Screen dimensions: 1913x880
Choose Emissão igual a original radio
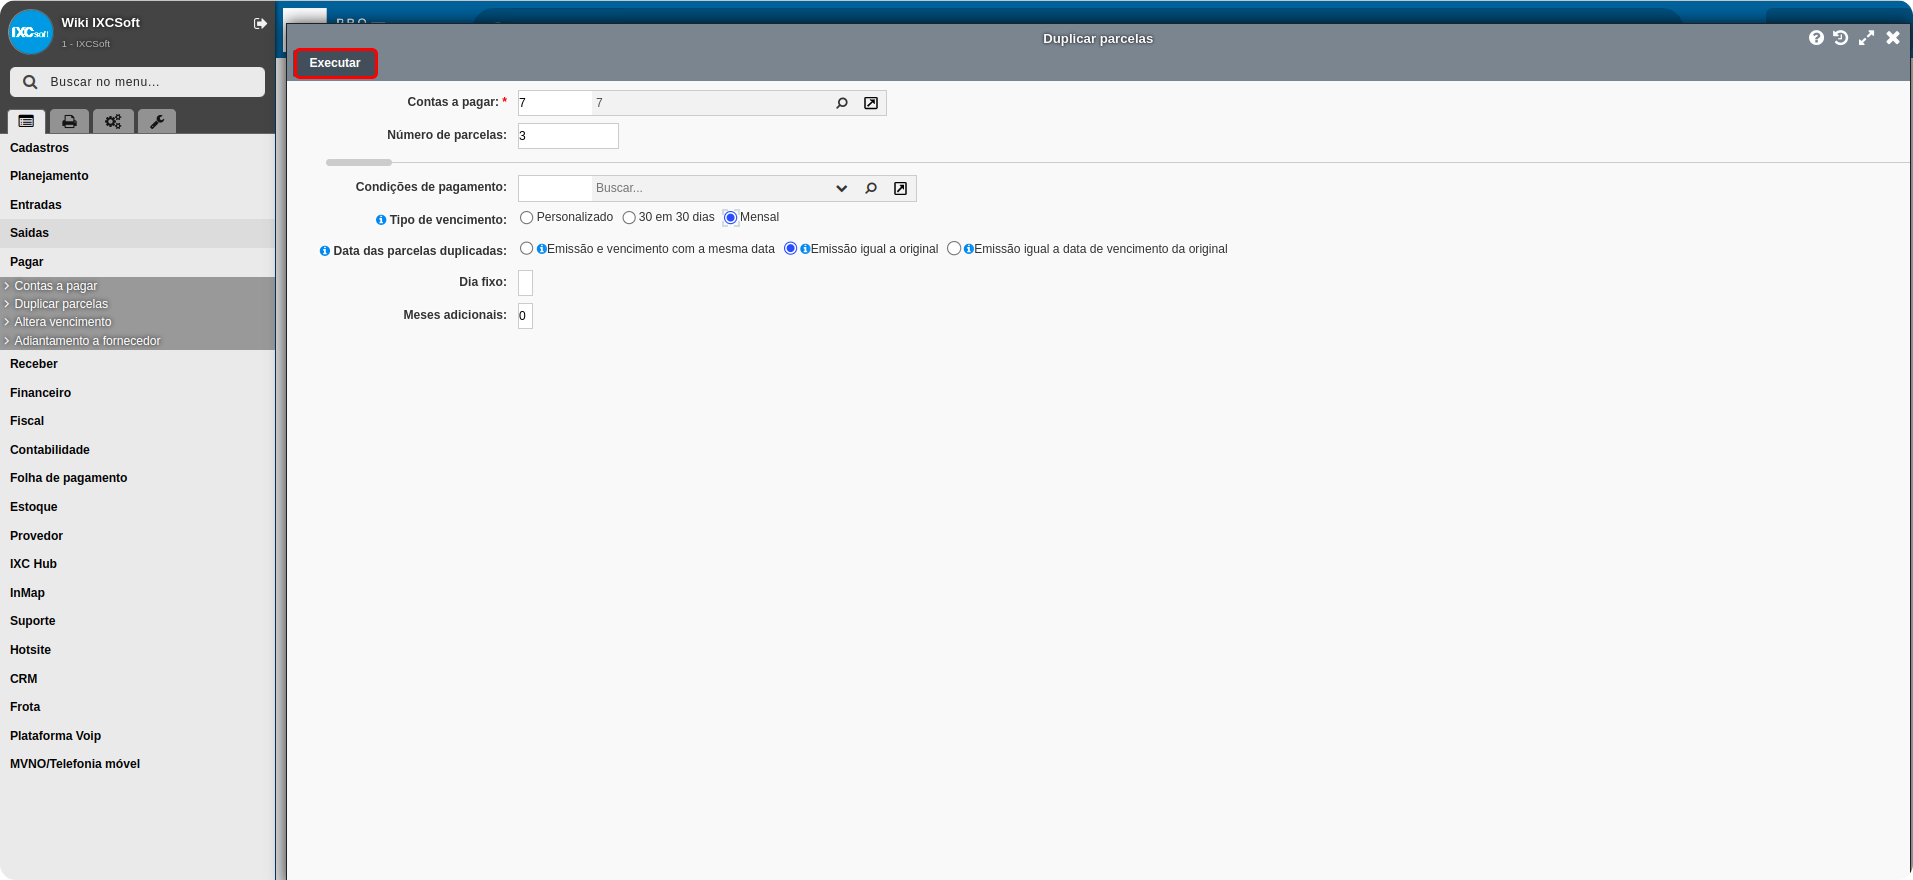pyautogui.click(x=791, y=249)
